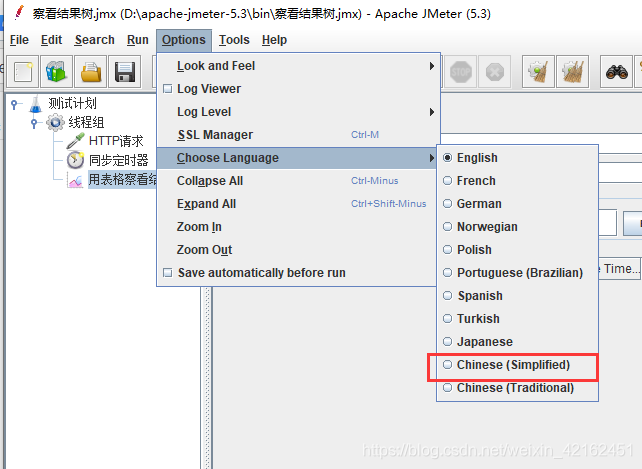
Task: Click the Clear All brooms toolbar icon
Action: click(573, 72)
